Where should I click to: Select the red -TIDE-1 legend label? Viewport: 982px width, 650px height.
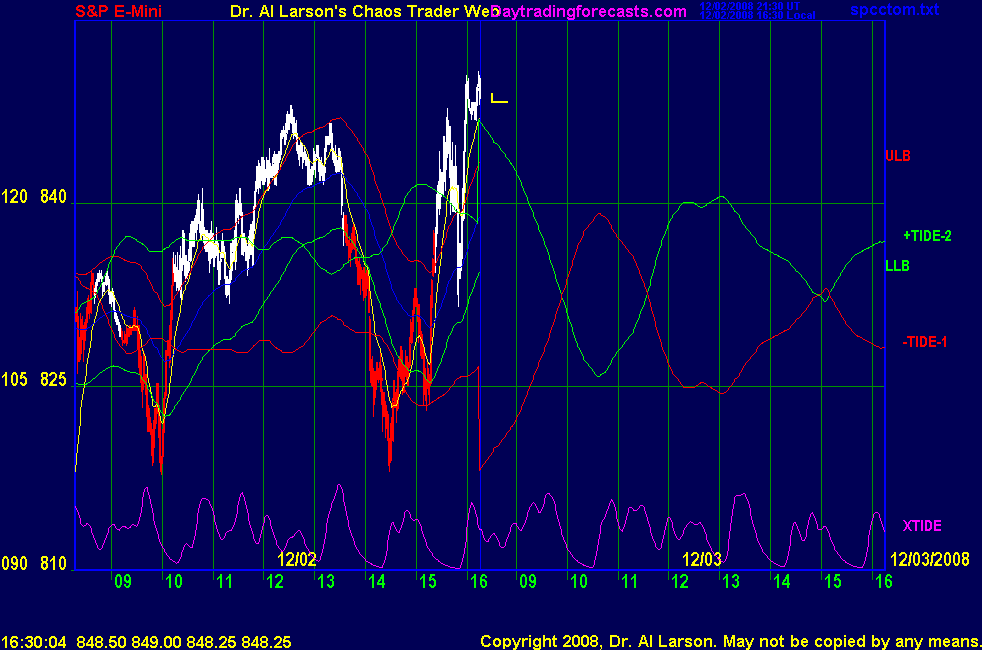tap(924, 342)
